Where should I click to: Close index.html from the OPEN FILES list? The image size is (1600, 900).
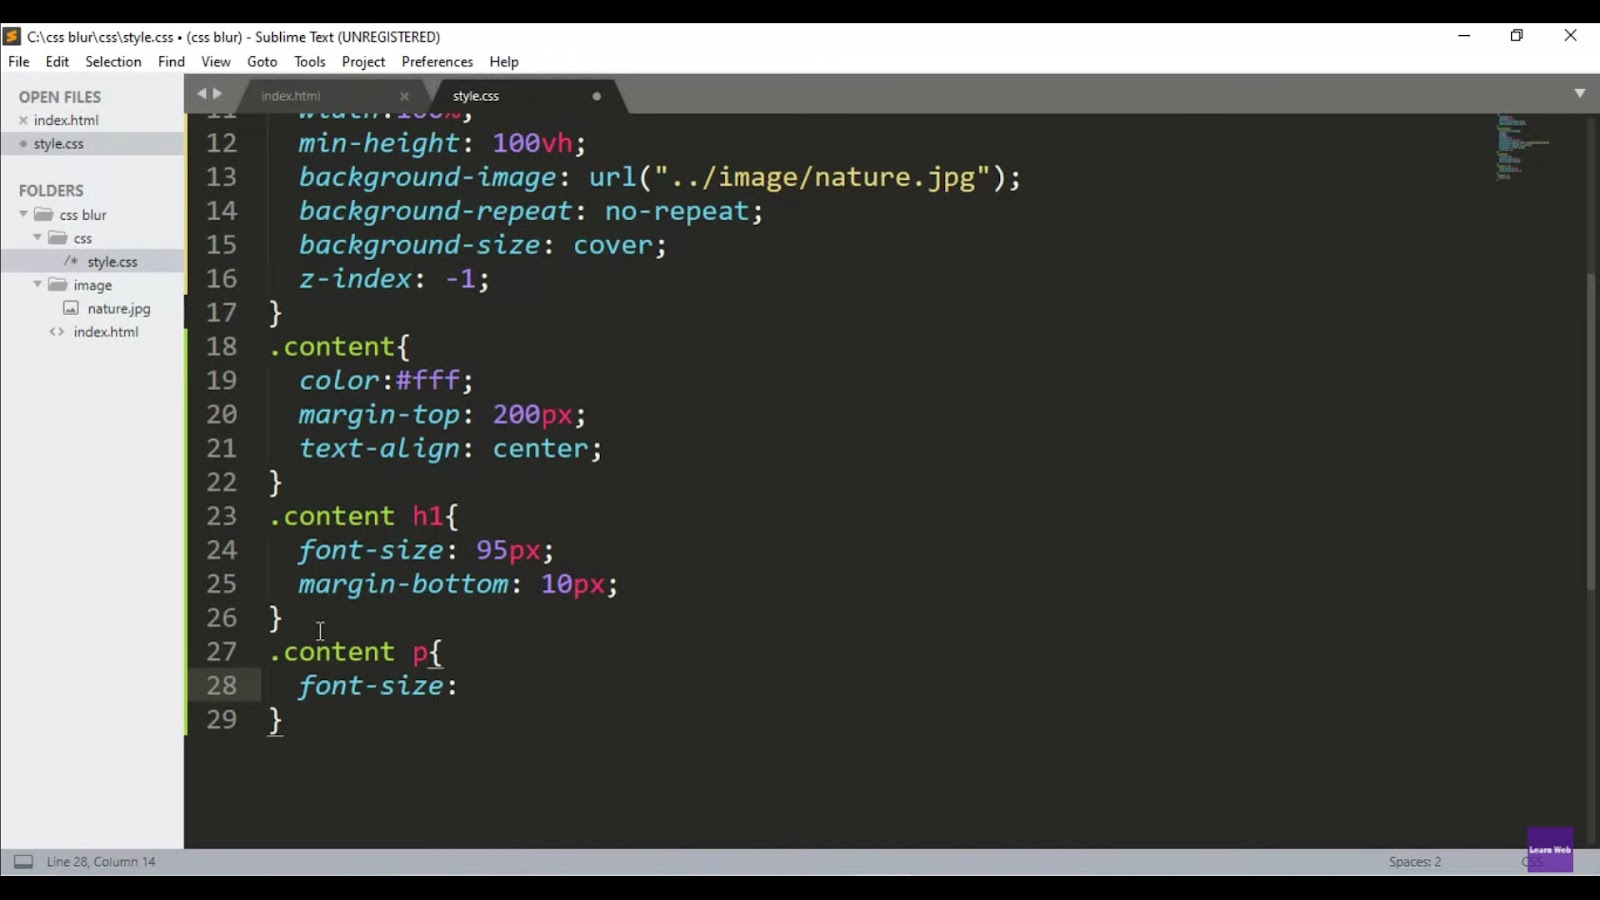click(x=24, y=119)
